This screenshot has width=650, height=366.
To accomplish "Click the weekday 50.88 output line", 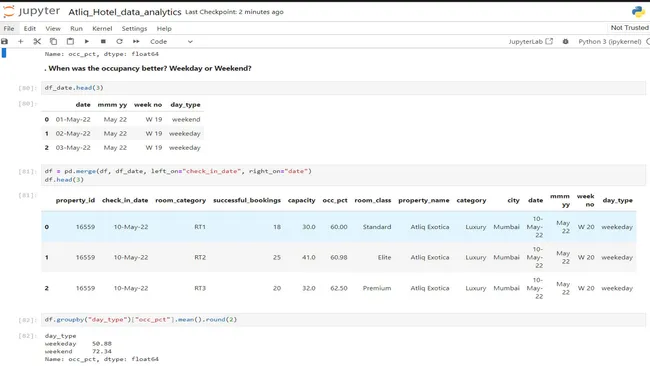I will click(x=78, y=344).
